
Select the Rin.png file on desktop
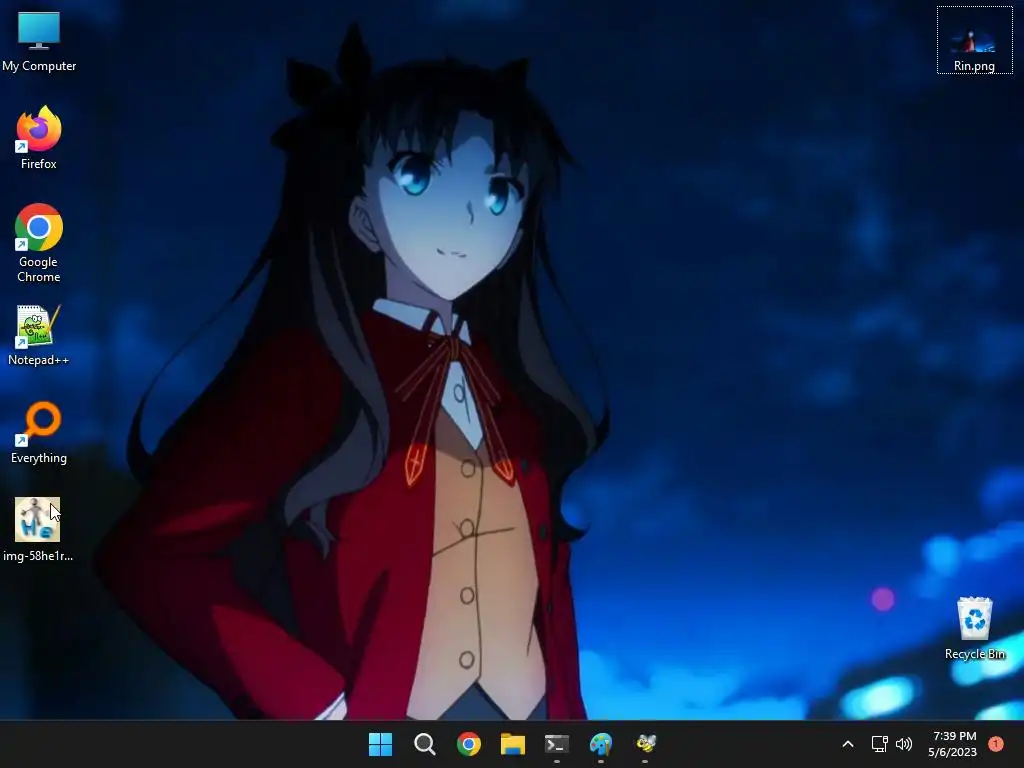(x=974, y=40)
